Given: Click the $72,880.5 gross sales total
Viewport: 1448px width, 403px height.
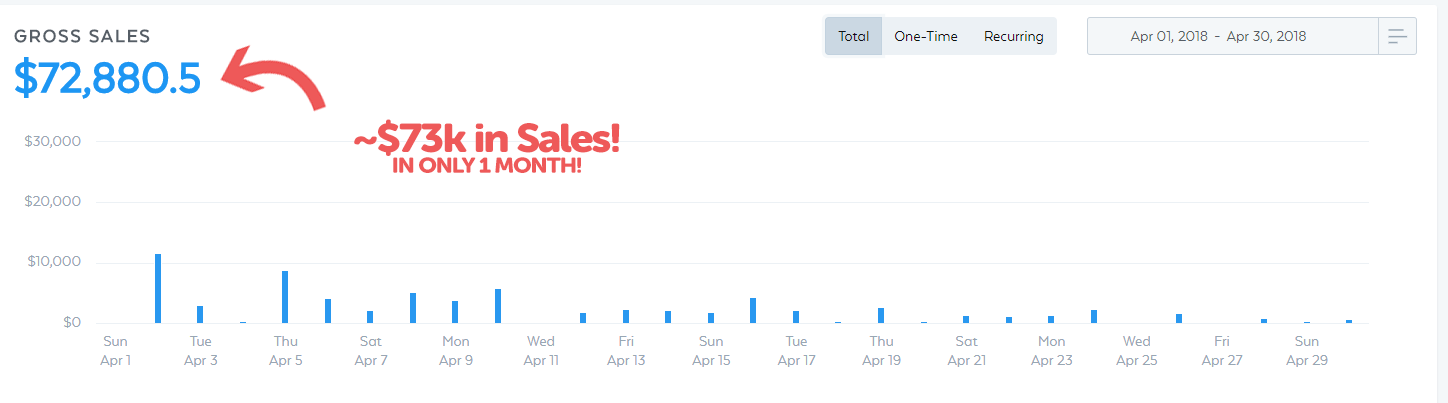Looking at the screenshot, I should tap(108, 78).
